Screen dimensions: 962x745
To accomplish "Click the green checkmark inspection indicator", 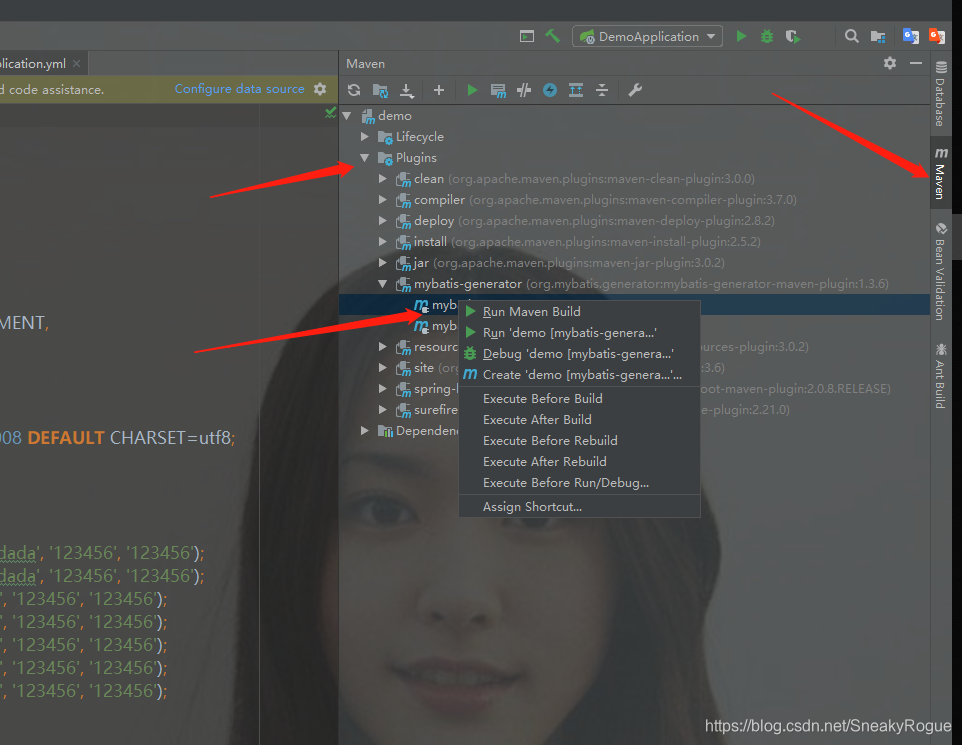I will tap(331, 112).
